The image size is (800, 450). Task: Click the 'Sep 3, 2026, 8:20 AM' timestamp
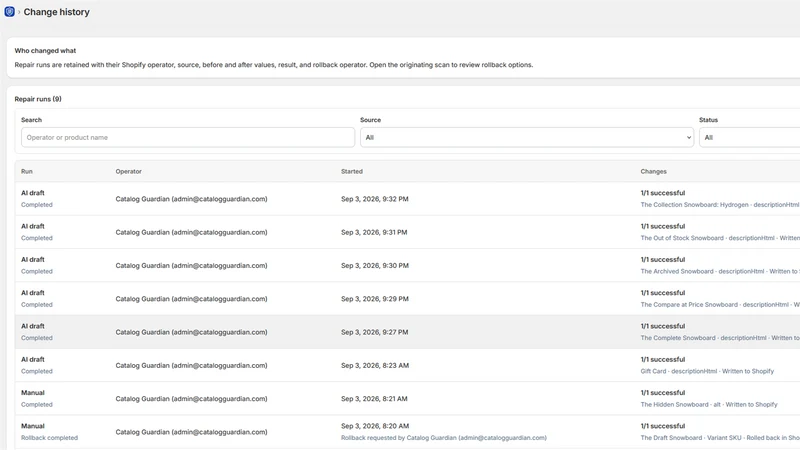[374, 426]
